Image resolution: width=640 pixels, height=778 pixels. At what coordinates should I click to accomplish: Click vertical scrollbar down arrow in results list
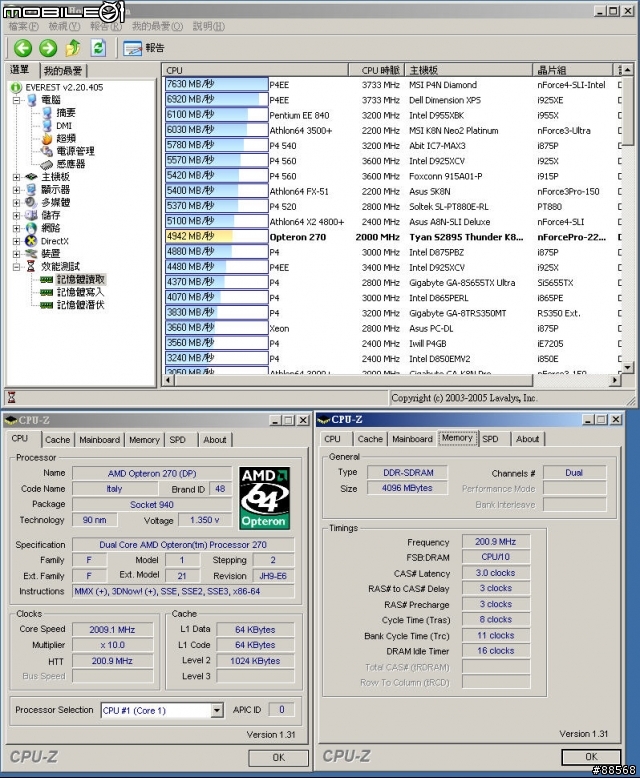pos(628,368)
